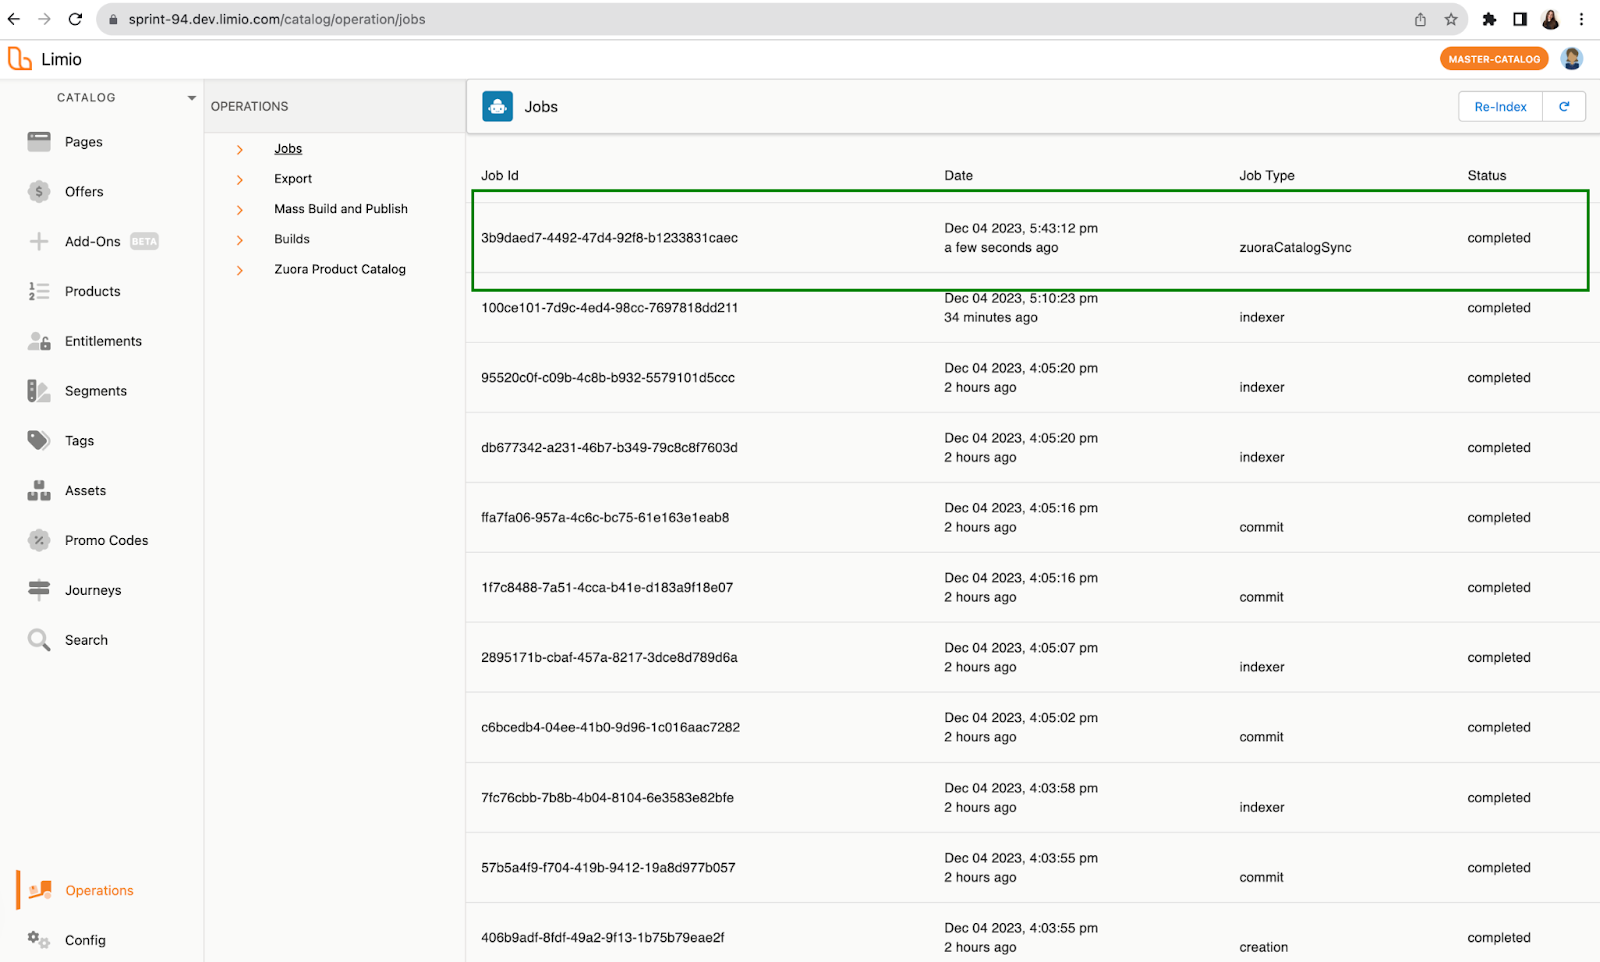Select the Promo Codes percent icon
The height and width of the screenshot is (962, 1600).
pyautogui.click(x=39, y=540)
